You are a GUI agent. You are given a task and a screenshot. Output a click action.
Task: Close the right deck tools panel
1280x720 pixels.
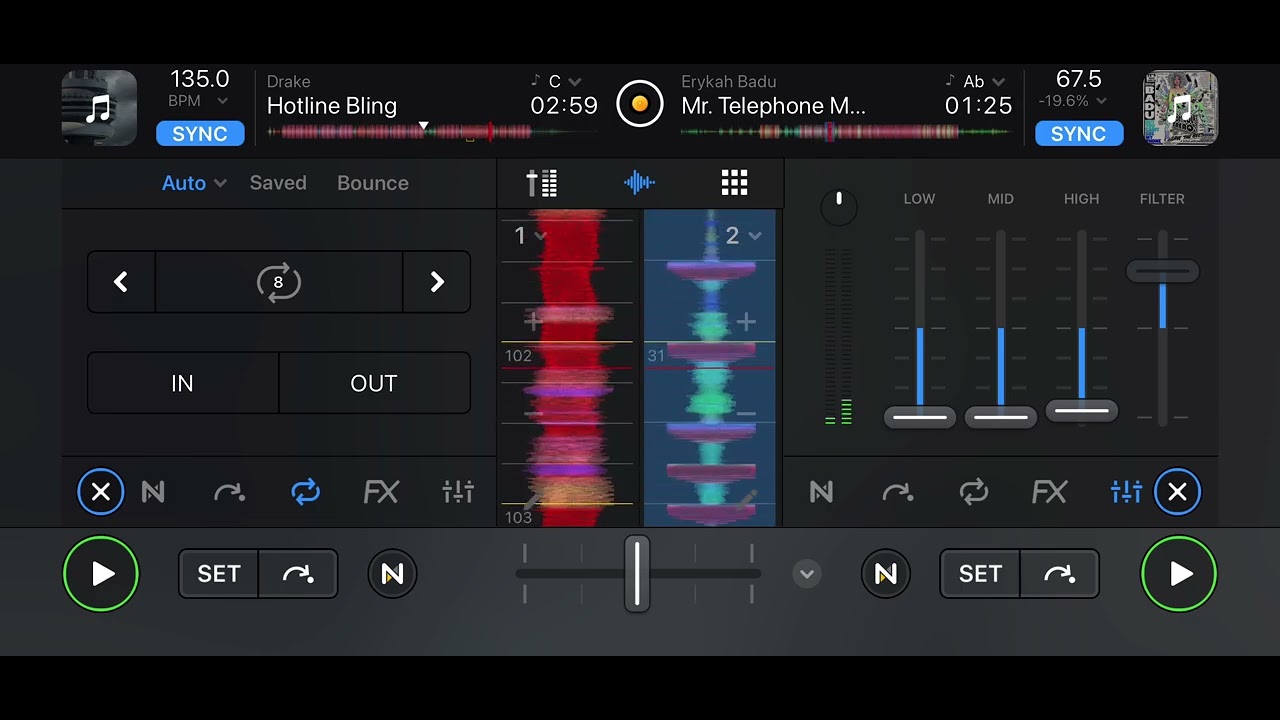pos(1178,492)
